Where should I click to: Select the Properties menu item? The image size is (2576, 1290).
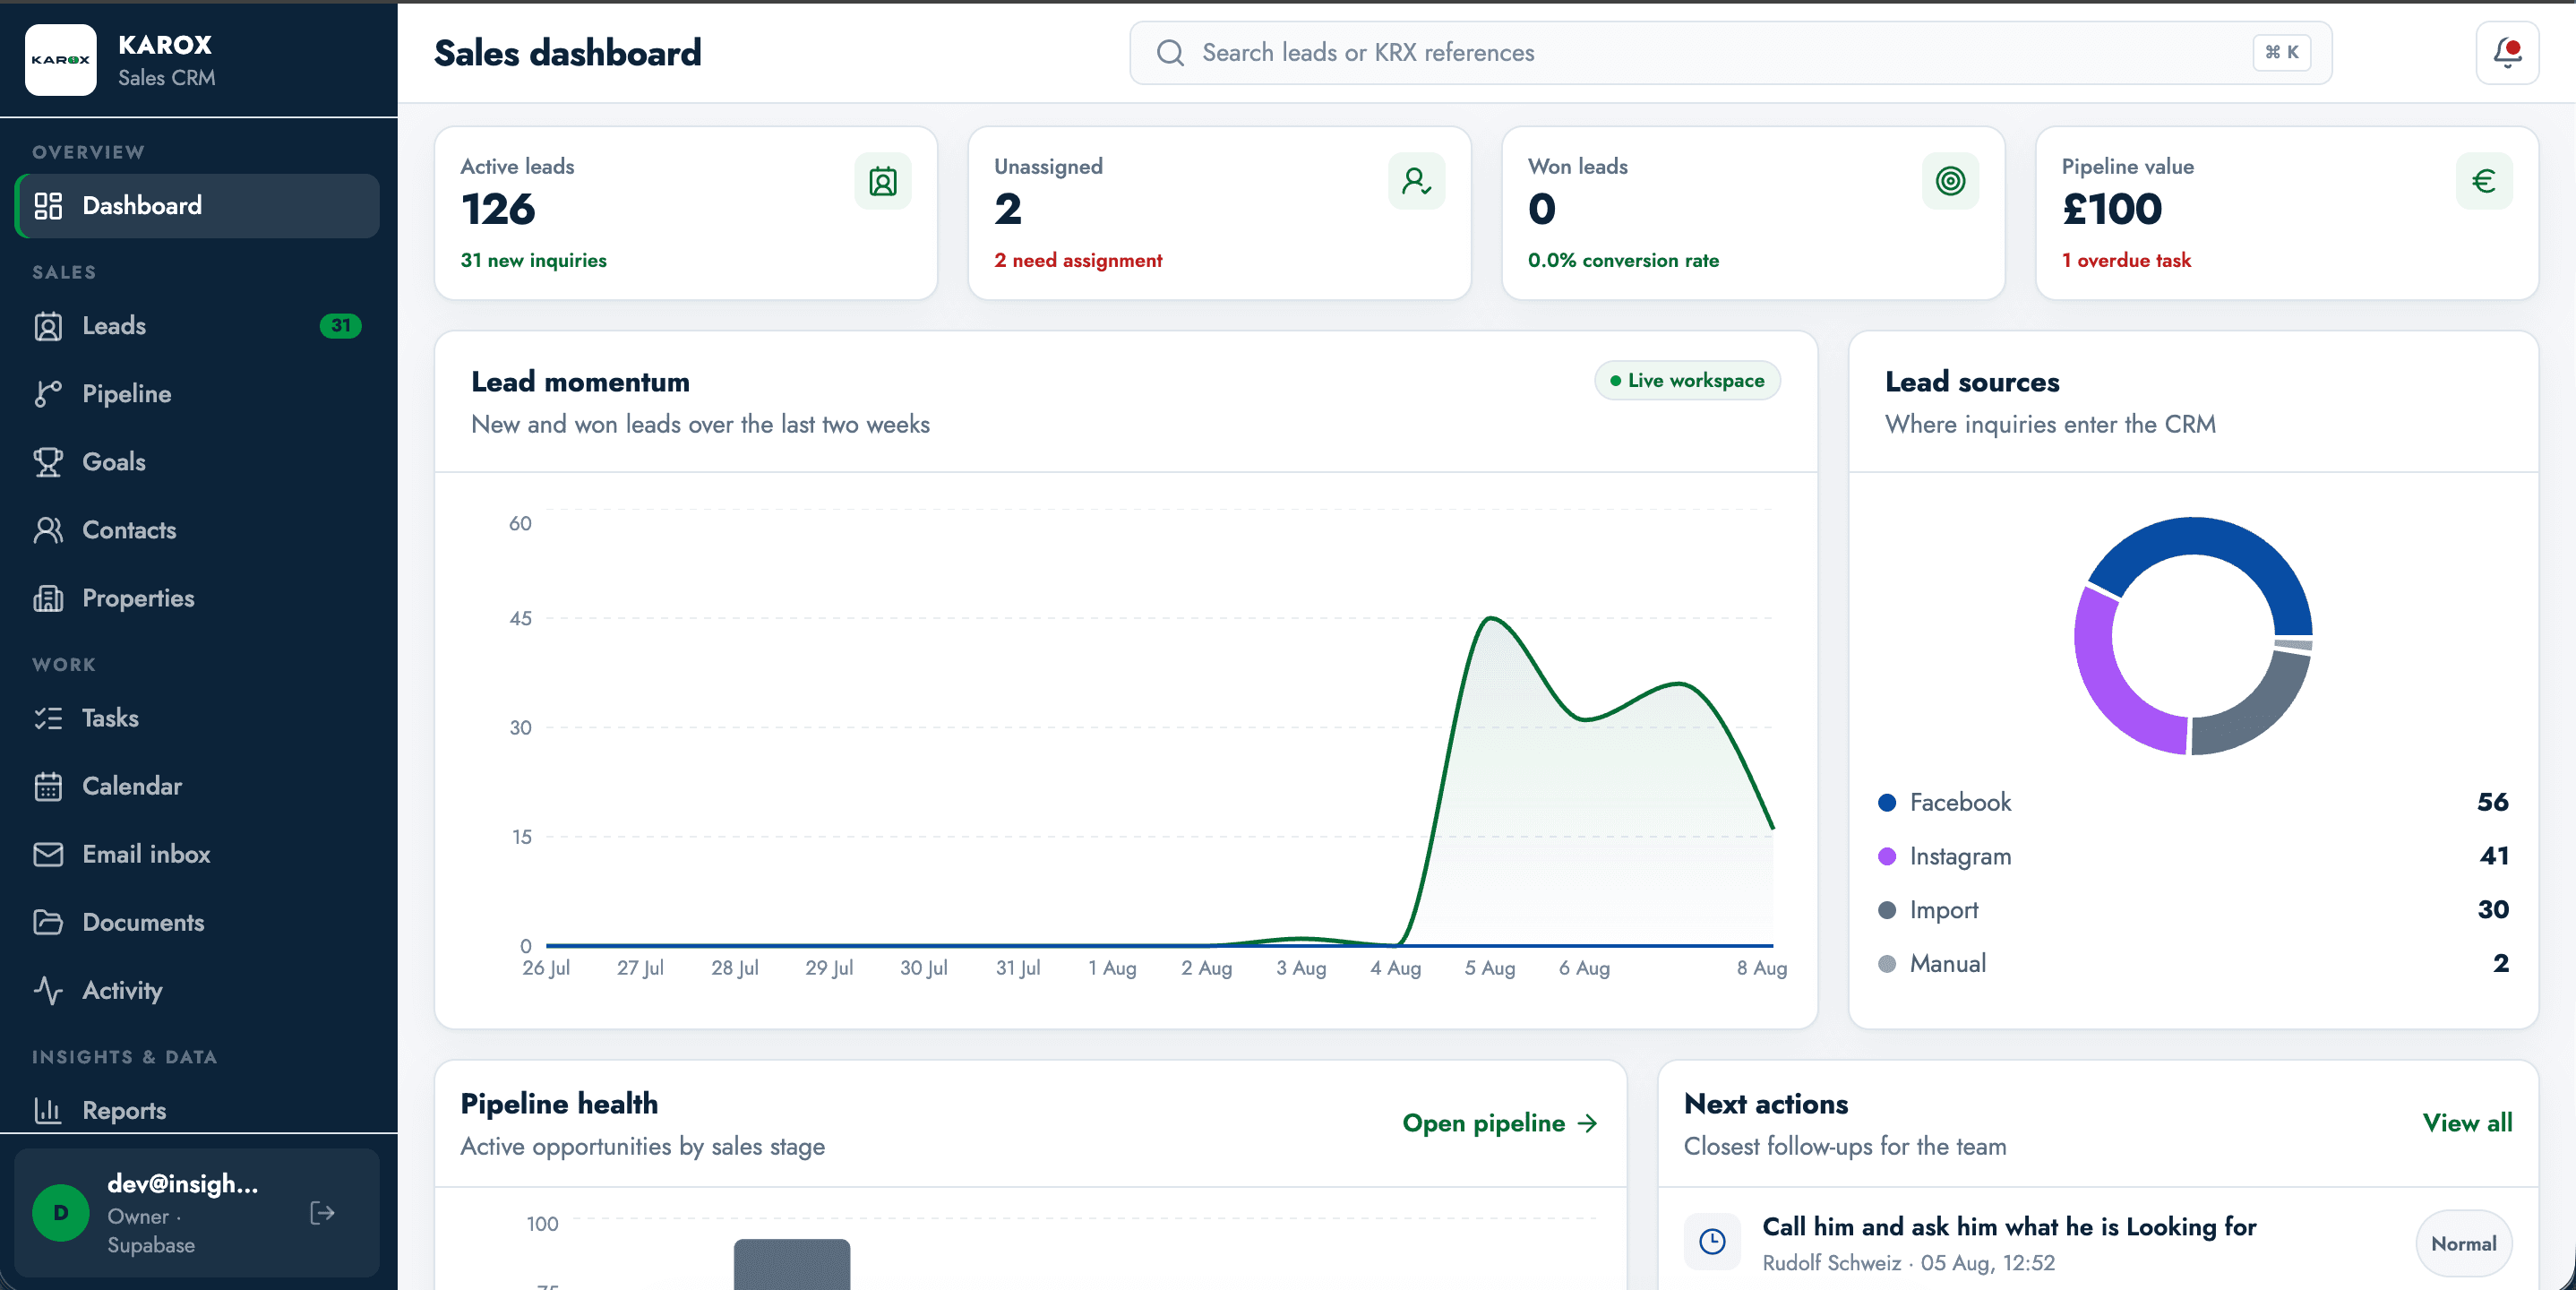(197, 598)
